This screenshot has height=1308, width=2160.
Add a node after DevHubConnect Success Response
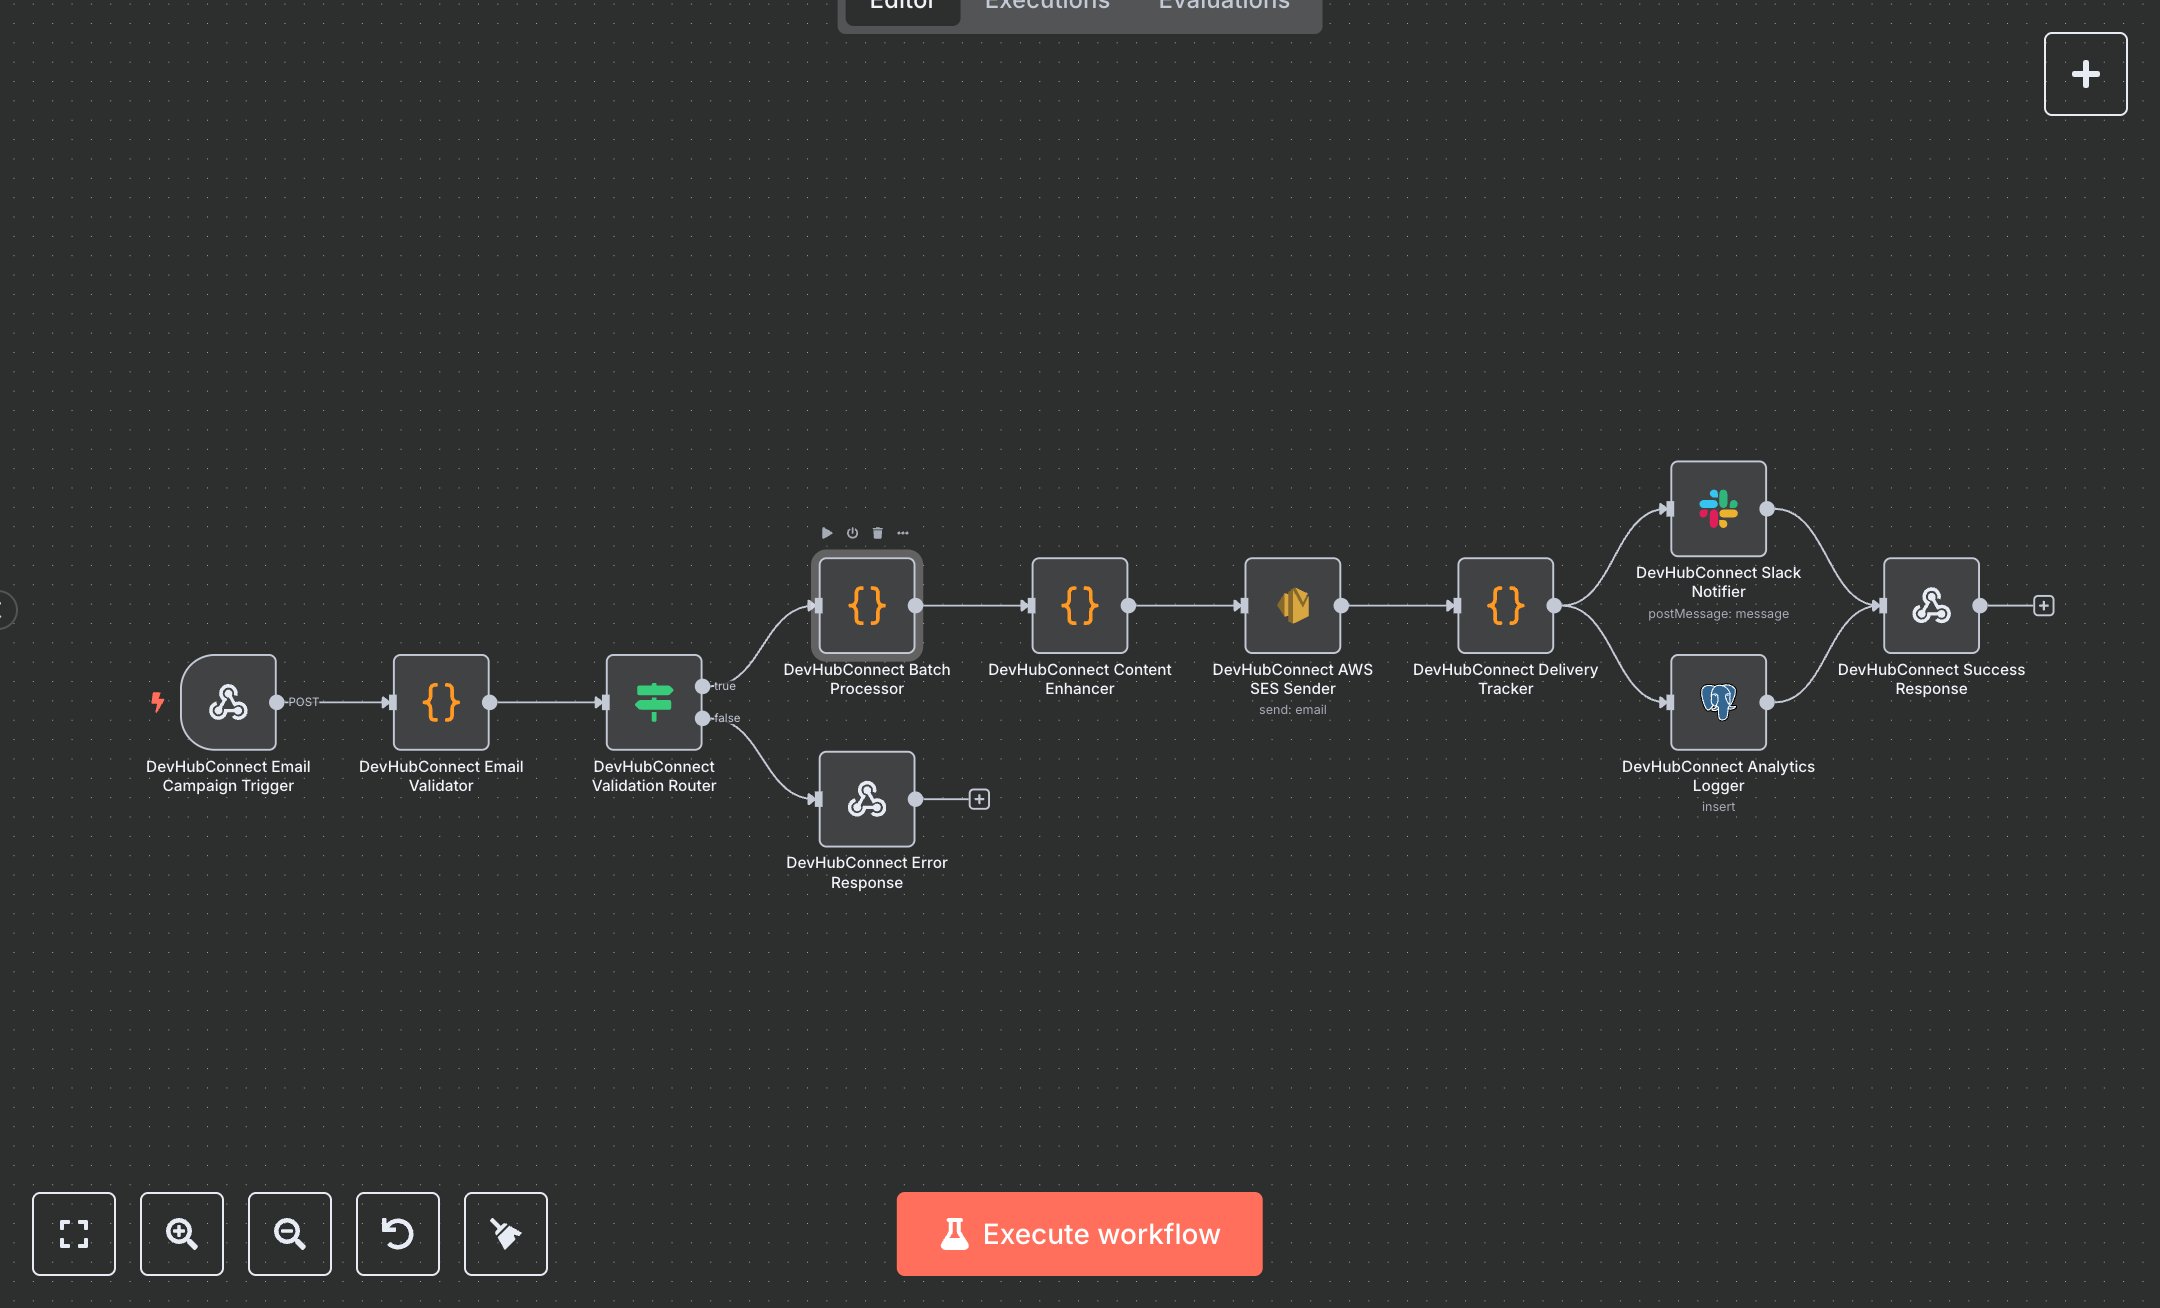(2043, 604)
